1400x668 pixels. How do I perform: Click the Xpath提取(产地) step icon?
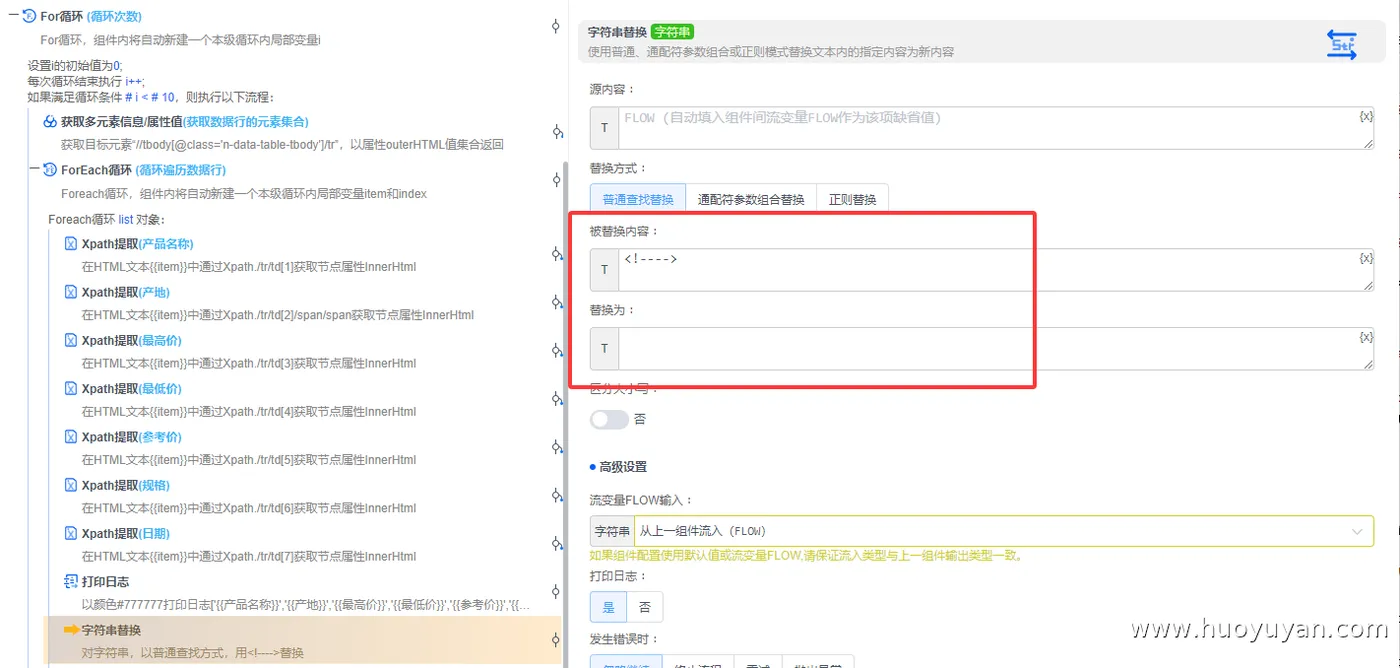tap(71, 292)
